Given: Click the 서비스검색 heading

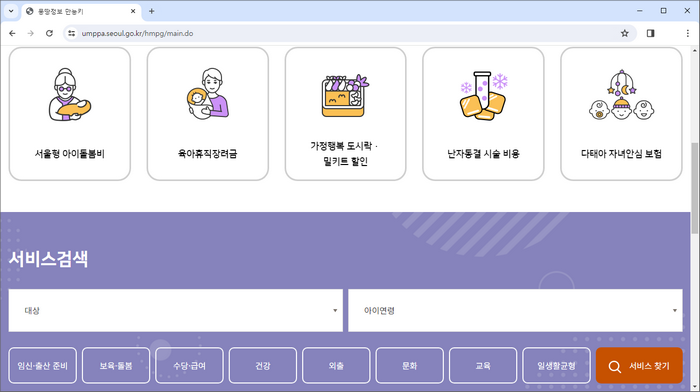Looking at the screenshot, I should (48, 259).
